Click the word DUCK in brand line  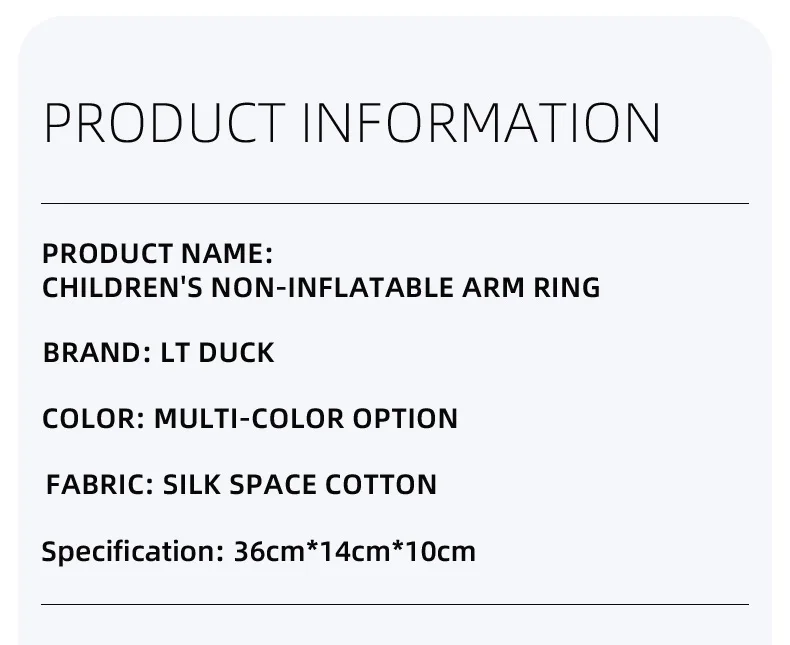(236, 352)
